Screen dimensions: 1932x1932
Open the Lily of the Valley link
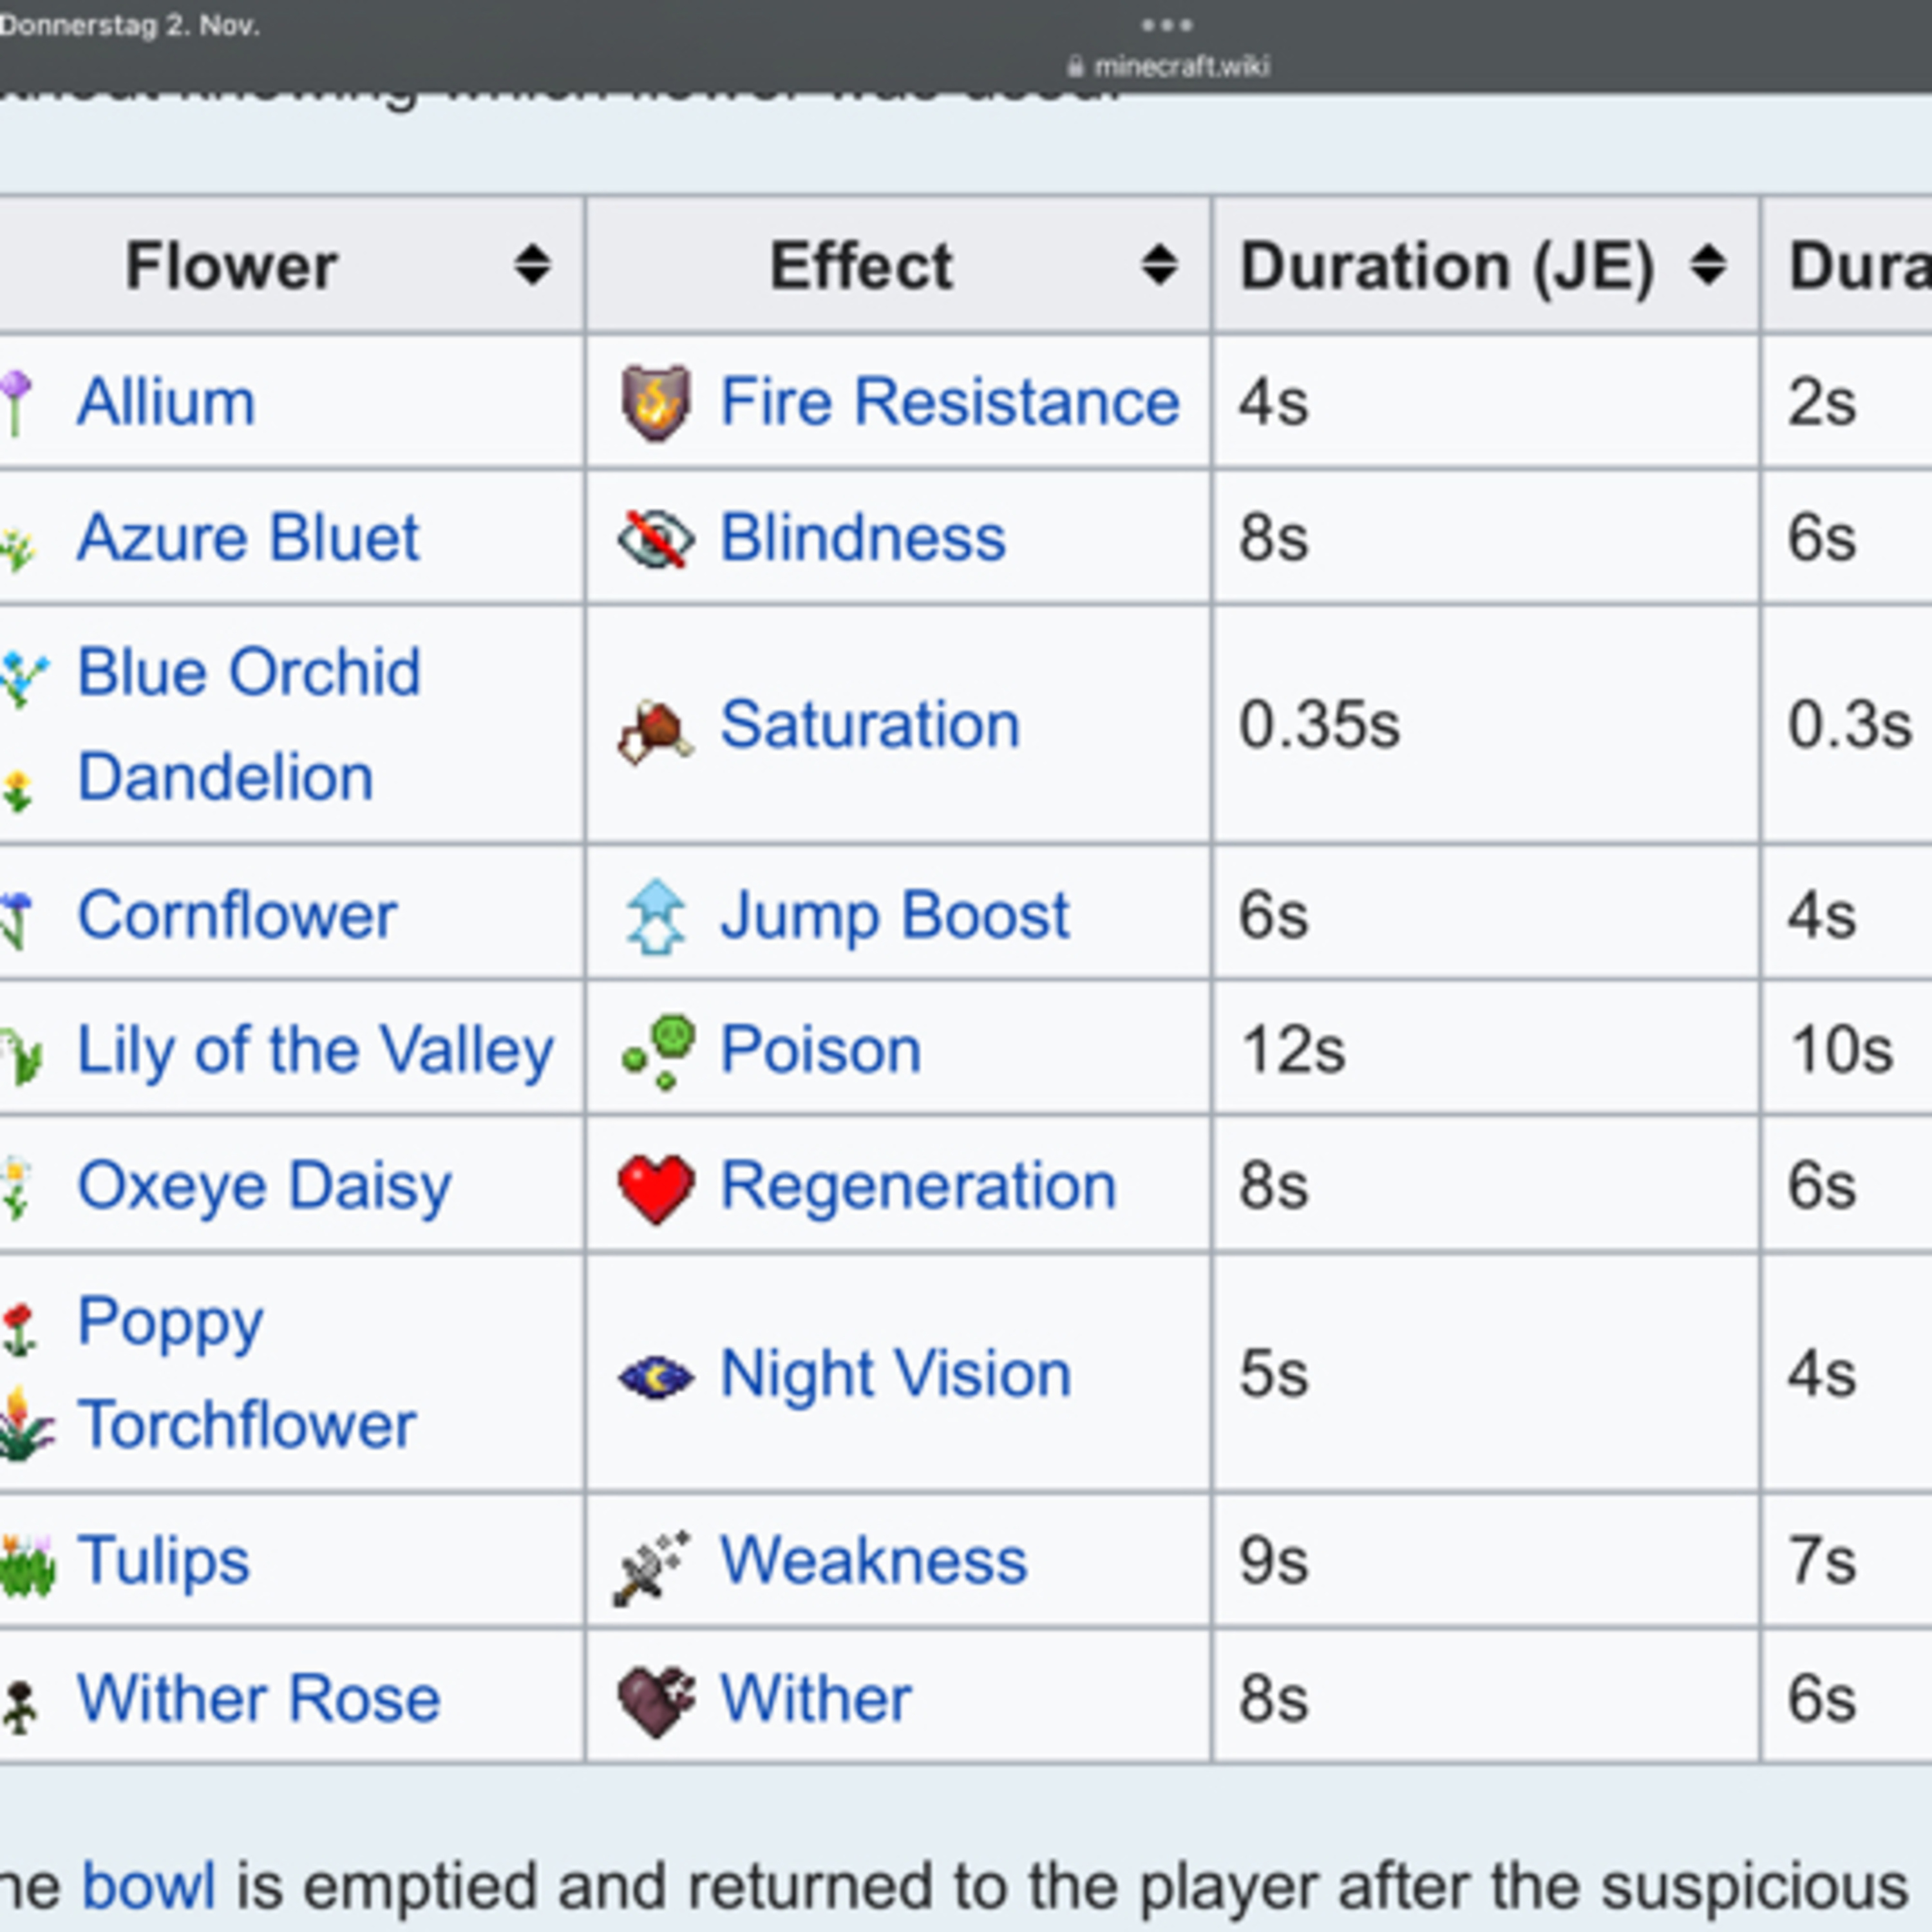[x=315, y=1052]
